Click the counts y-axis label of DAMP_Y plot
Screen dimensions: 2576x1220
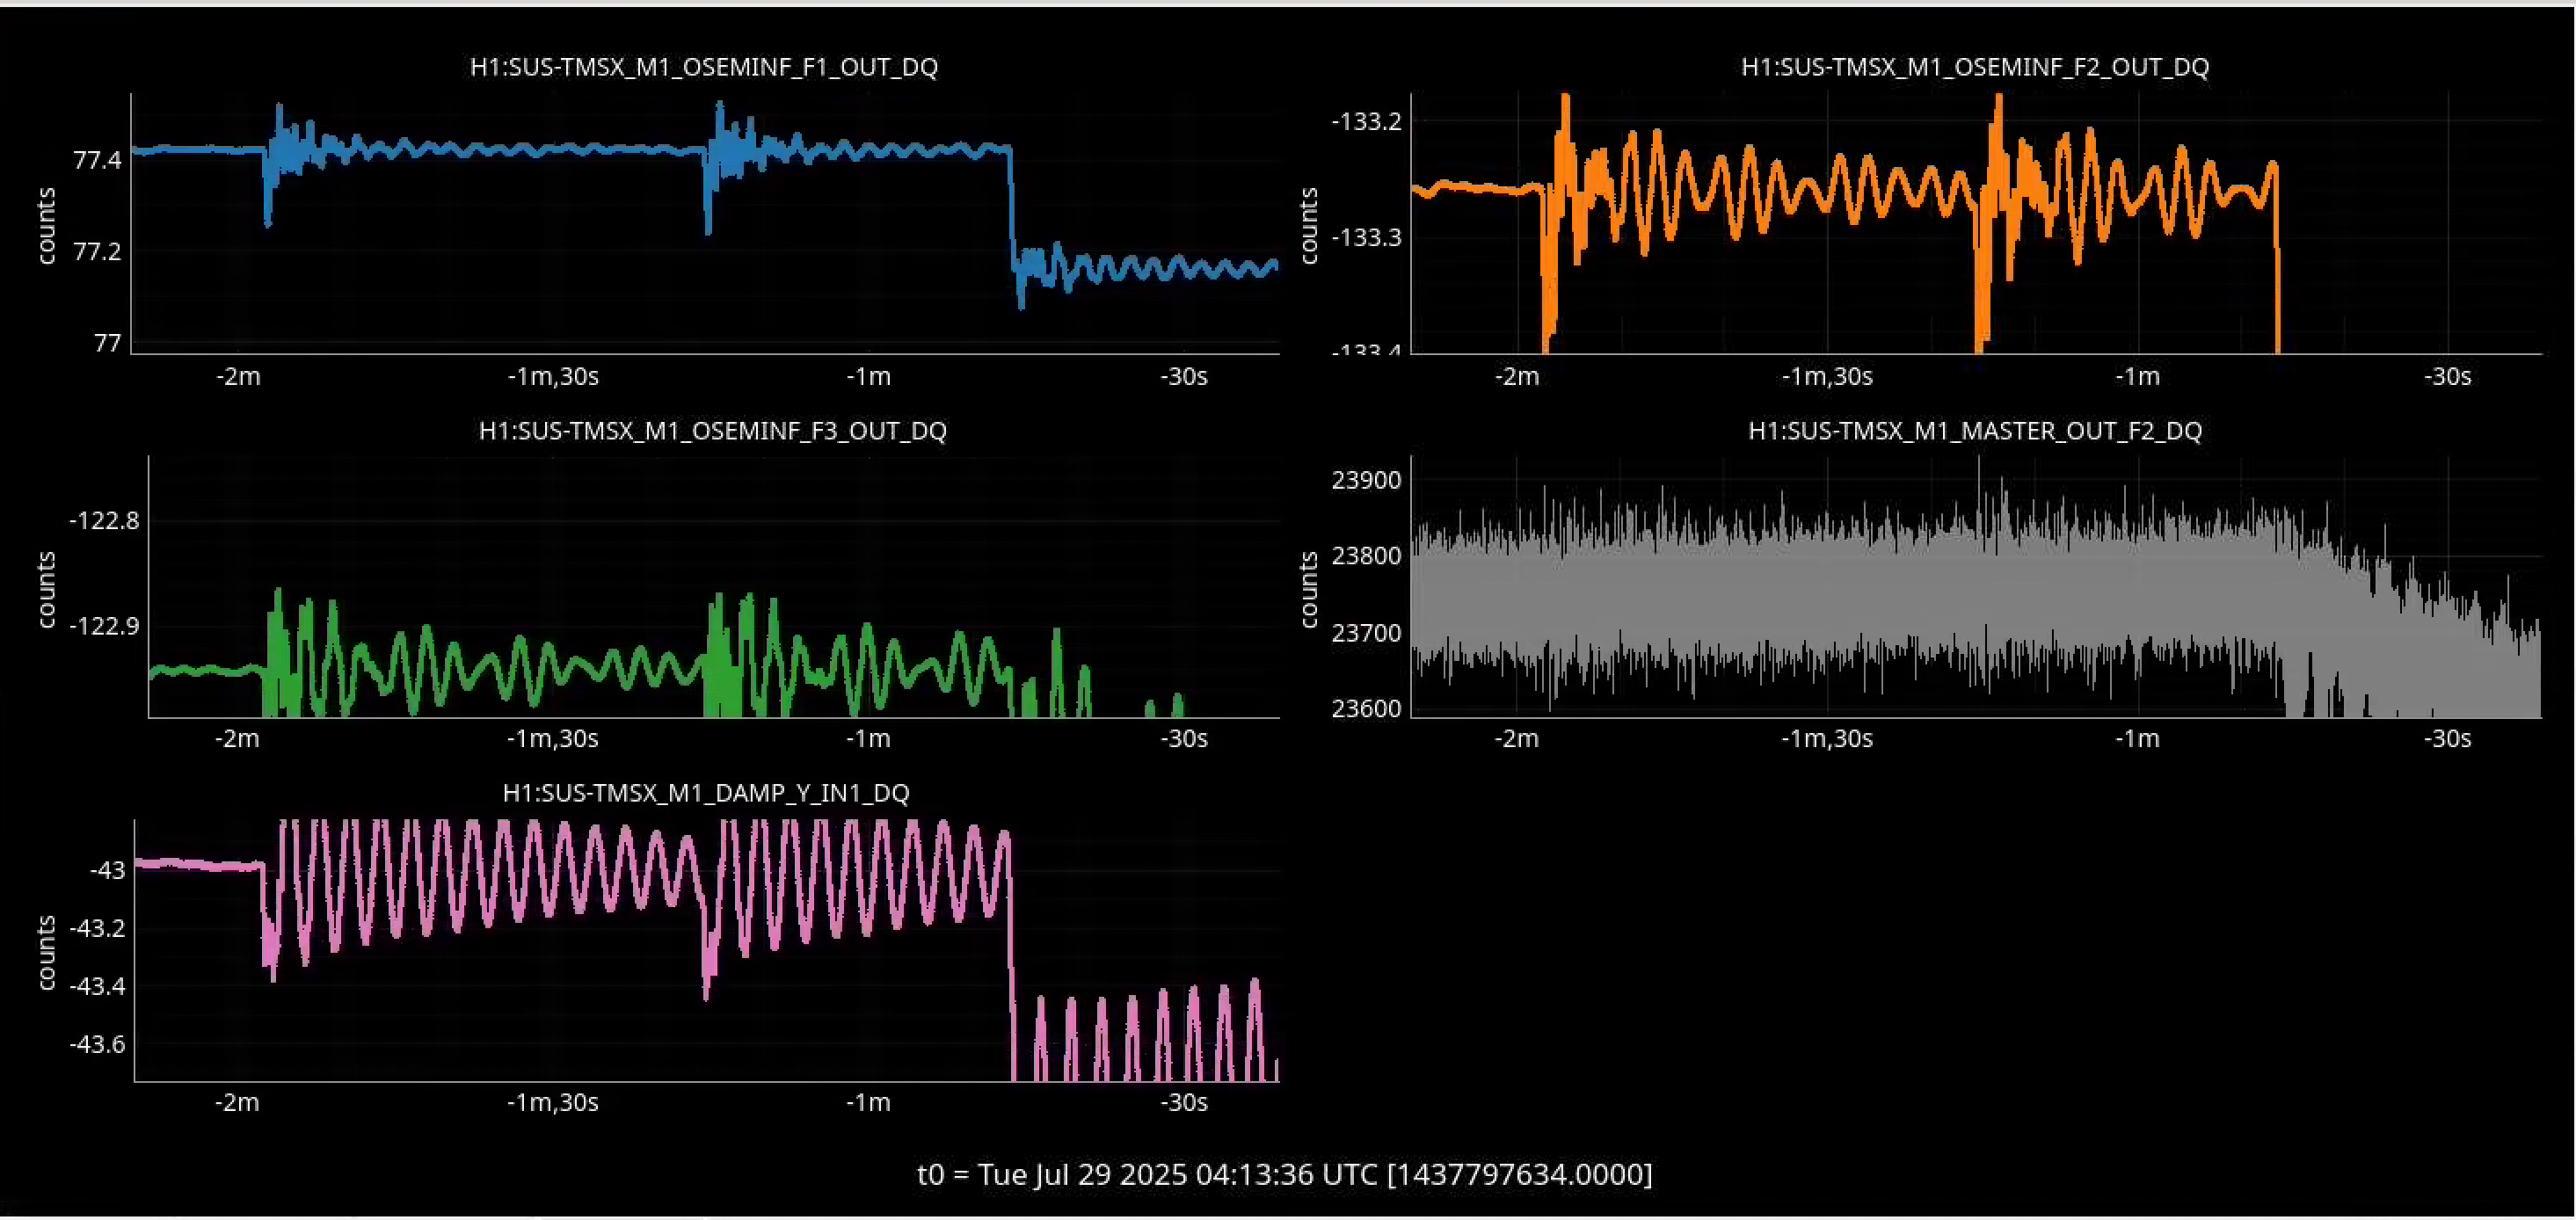click(x=46, y=952)
